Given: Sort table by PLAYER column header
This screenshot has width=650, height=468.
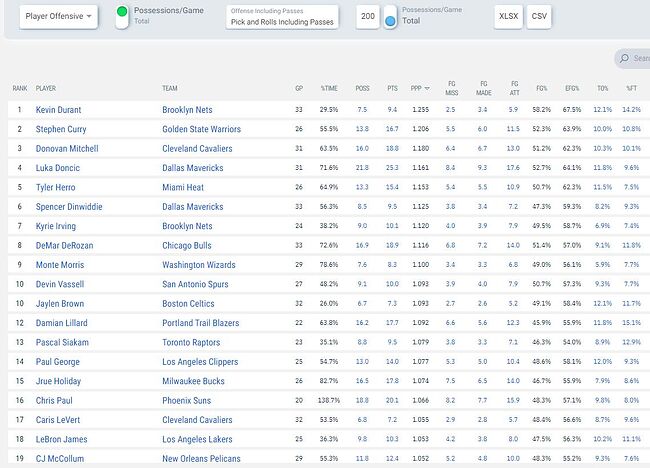Looking at the screenshot, I should point(46,88).
